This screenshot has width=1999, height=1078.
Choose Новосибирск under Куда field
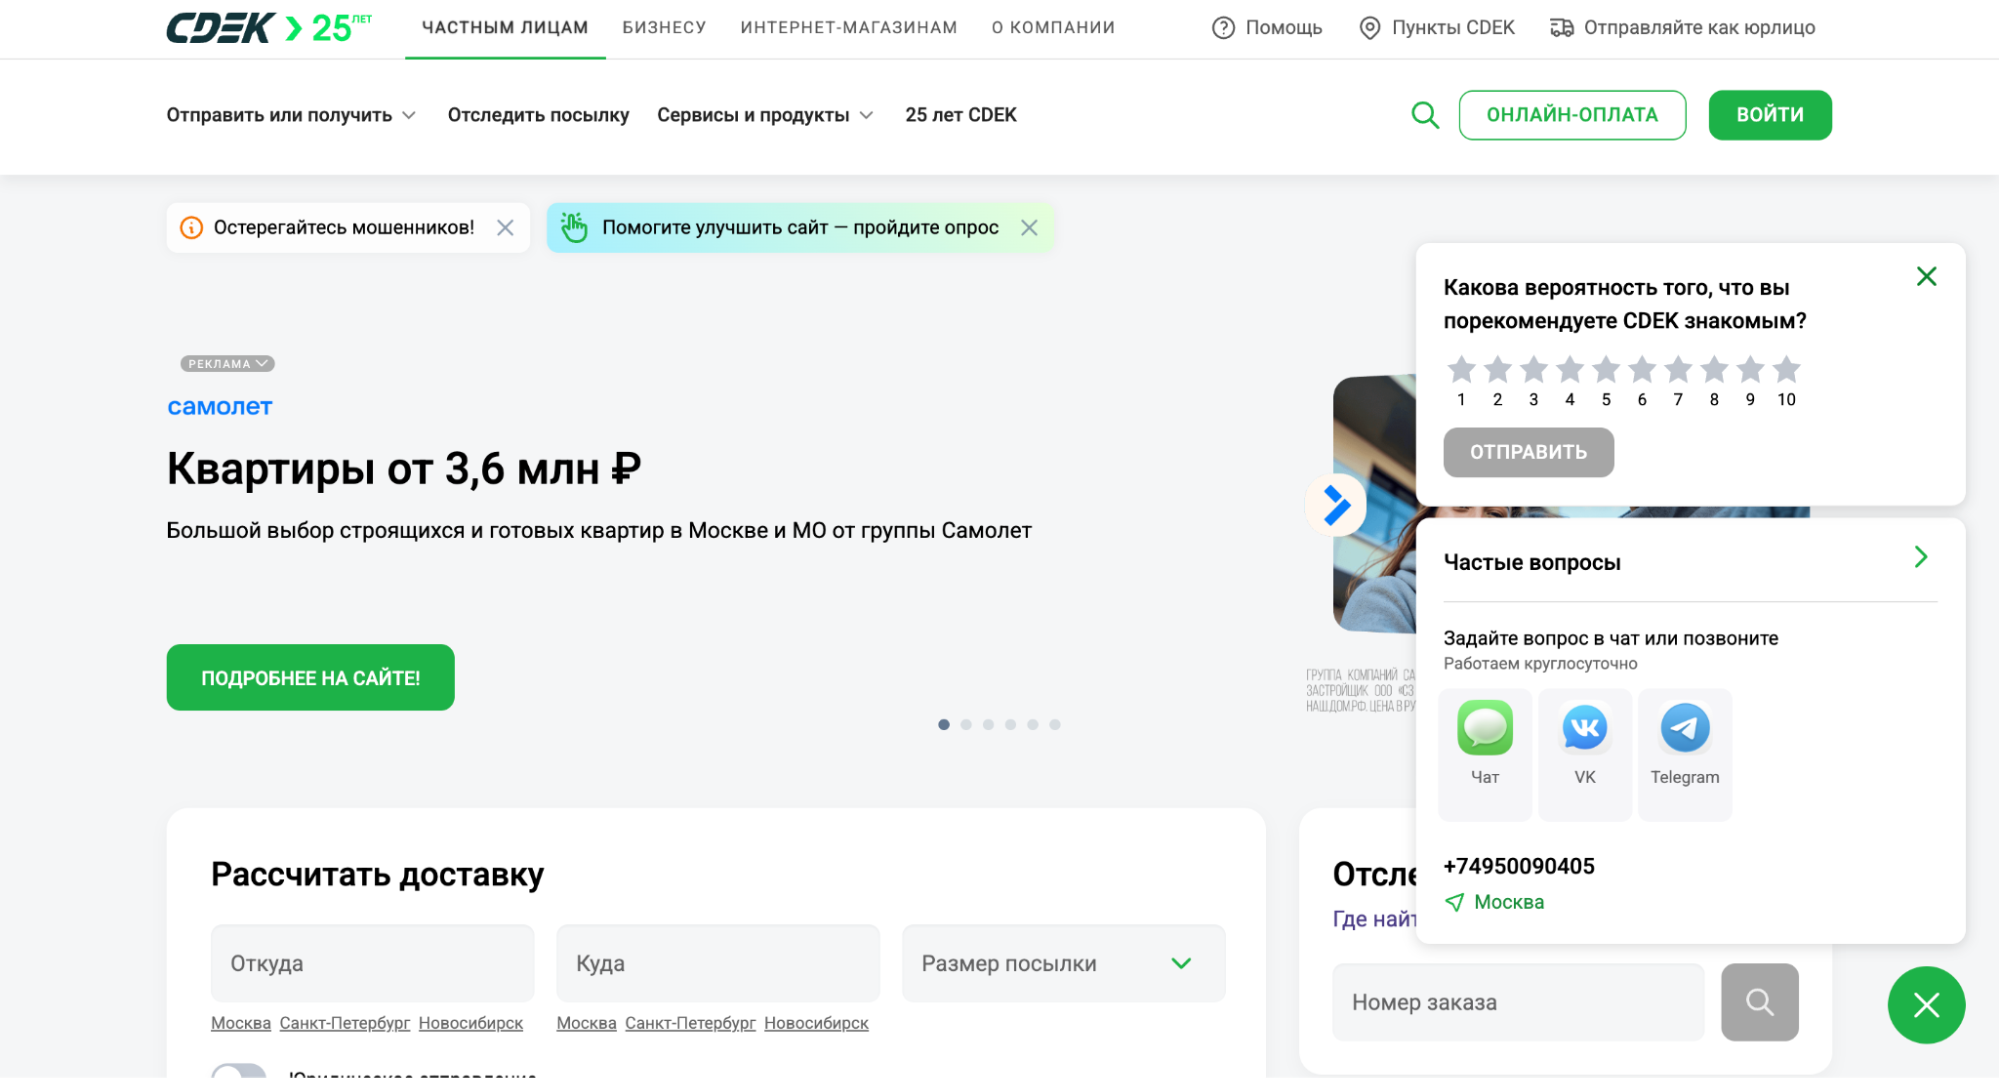[x=816, y=1023]
